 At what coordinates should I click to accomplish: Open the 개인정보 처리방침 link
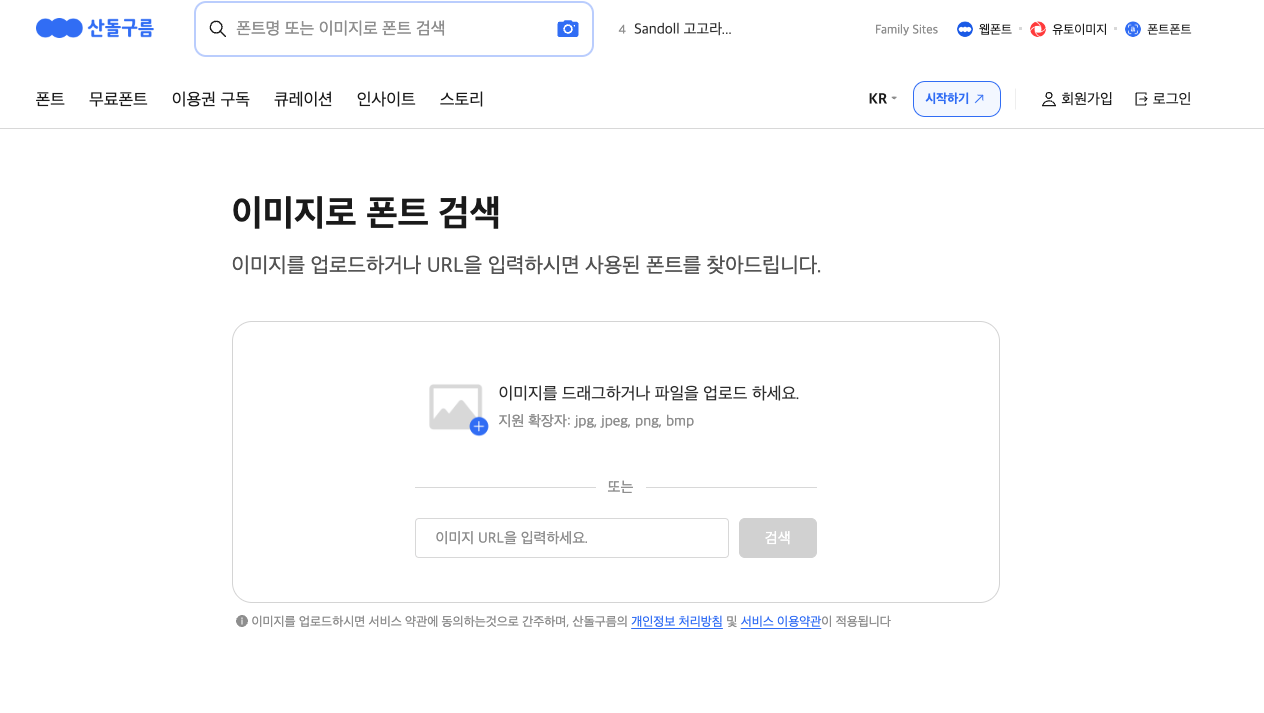(677, 621)
